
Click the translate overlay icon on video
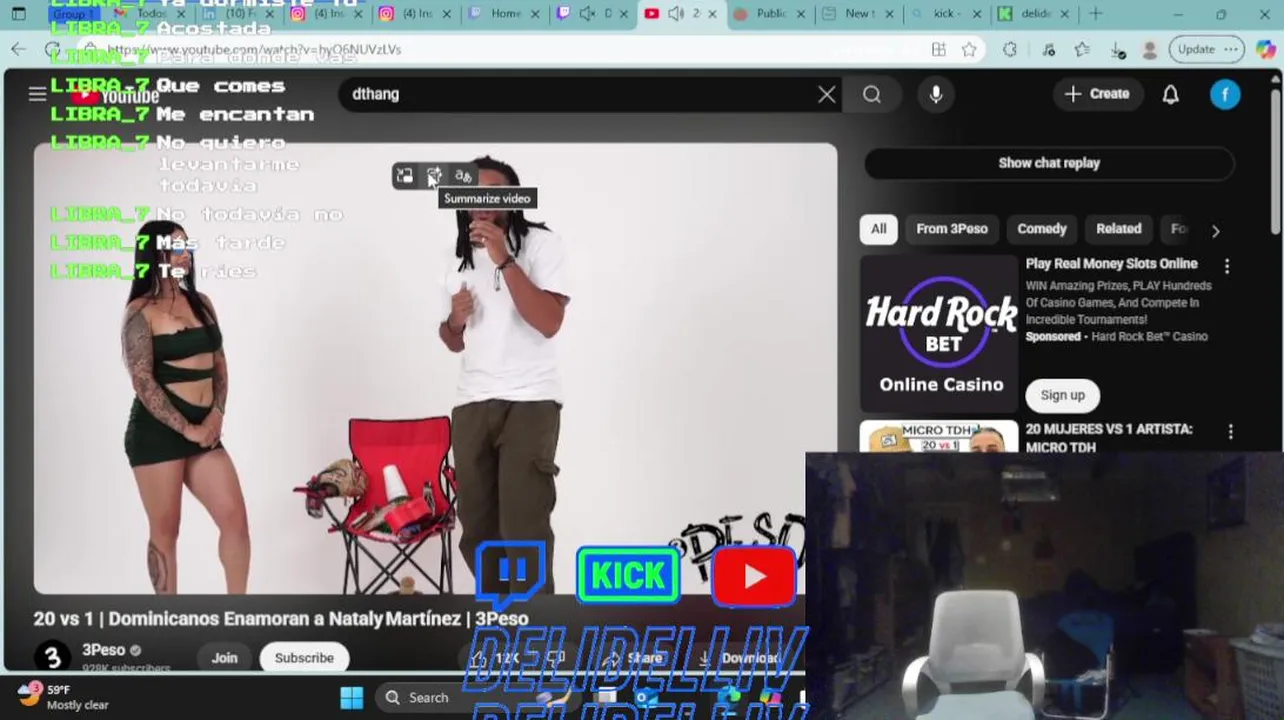tap(463, 176)
